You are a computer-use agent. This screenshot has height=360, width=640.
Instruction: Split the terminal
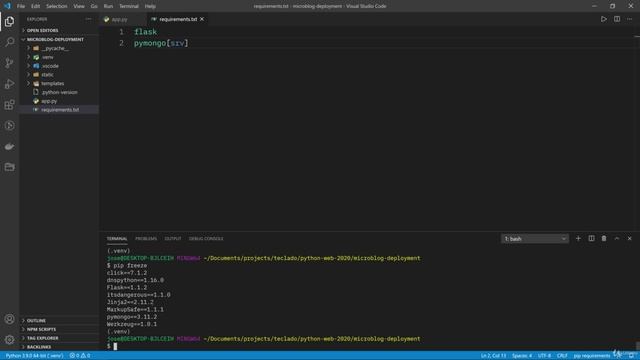[591, 238]
